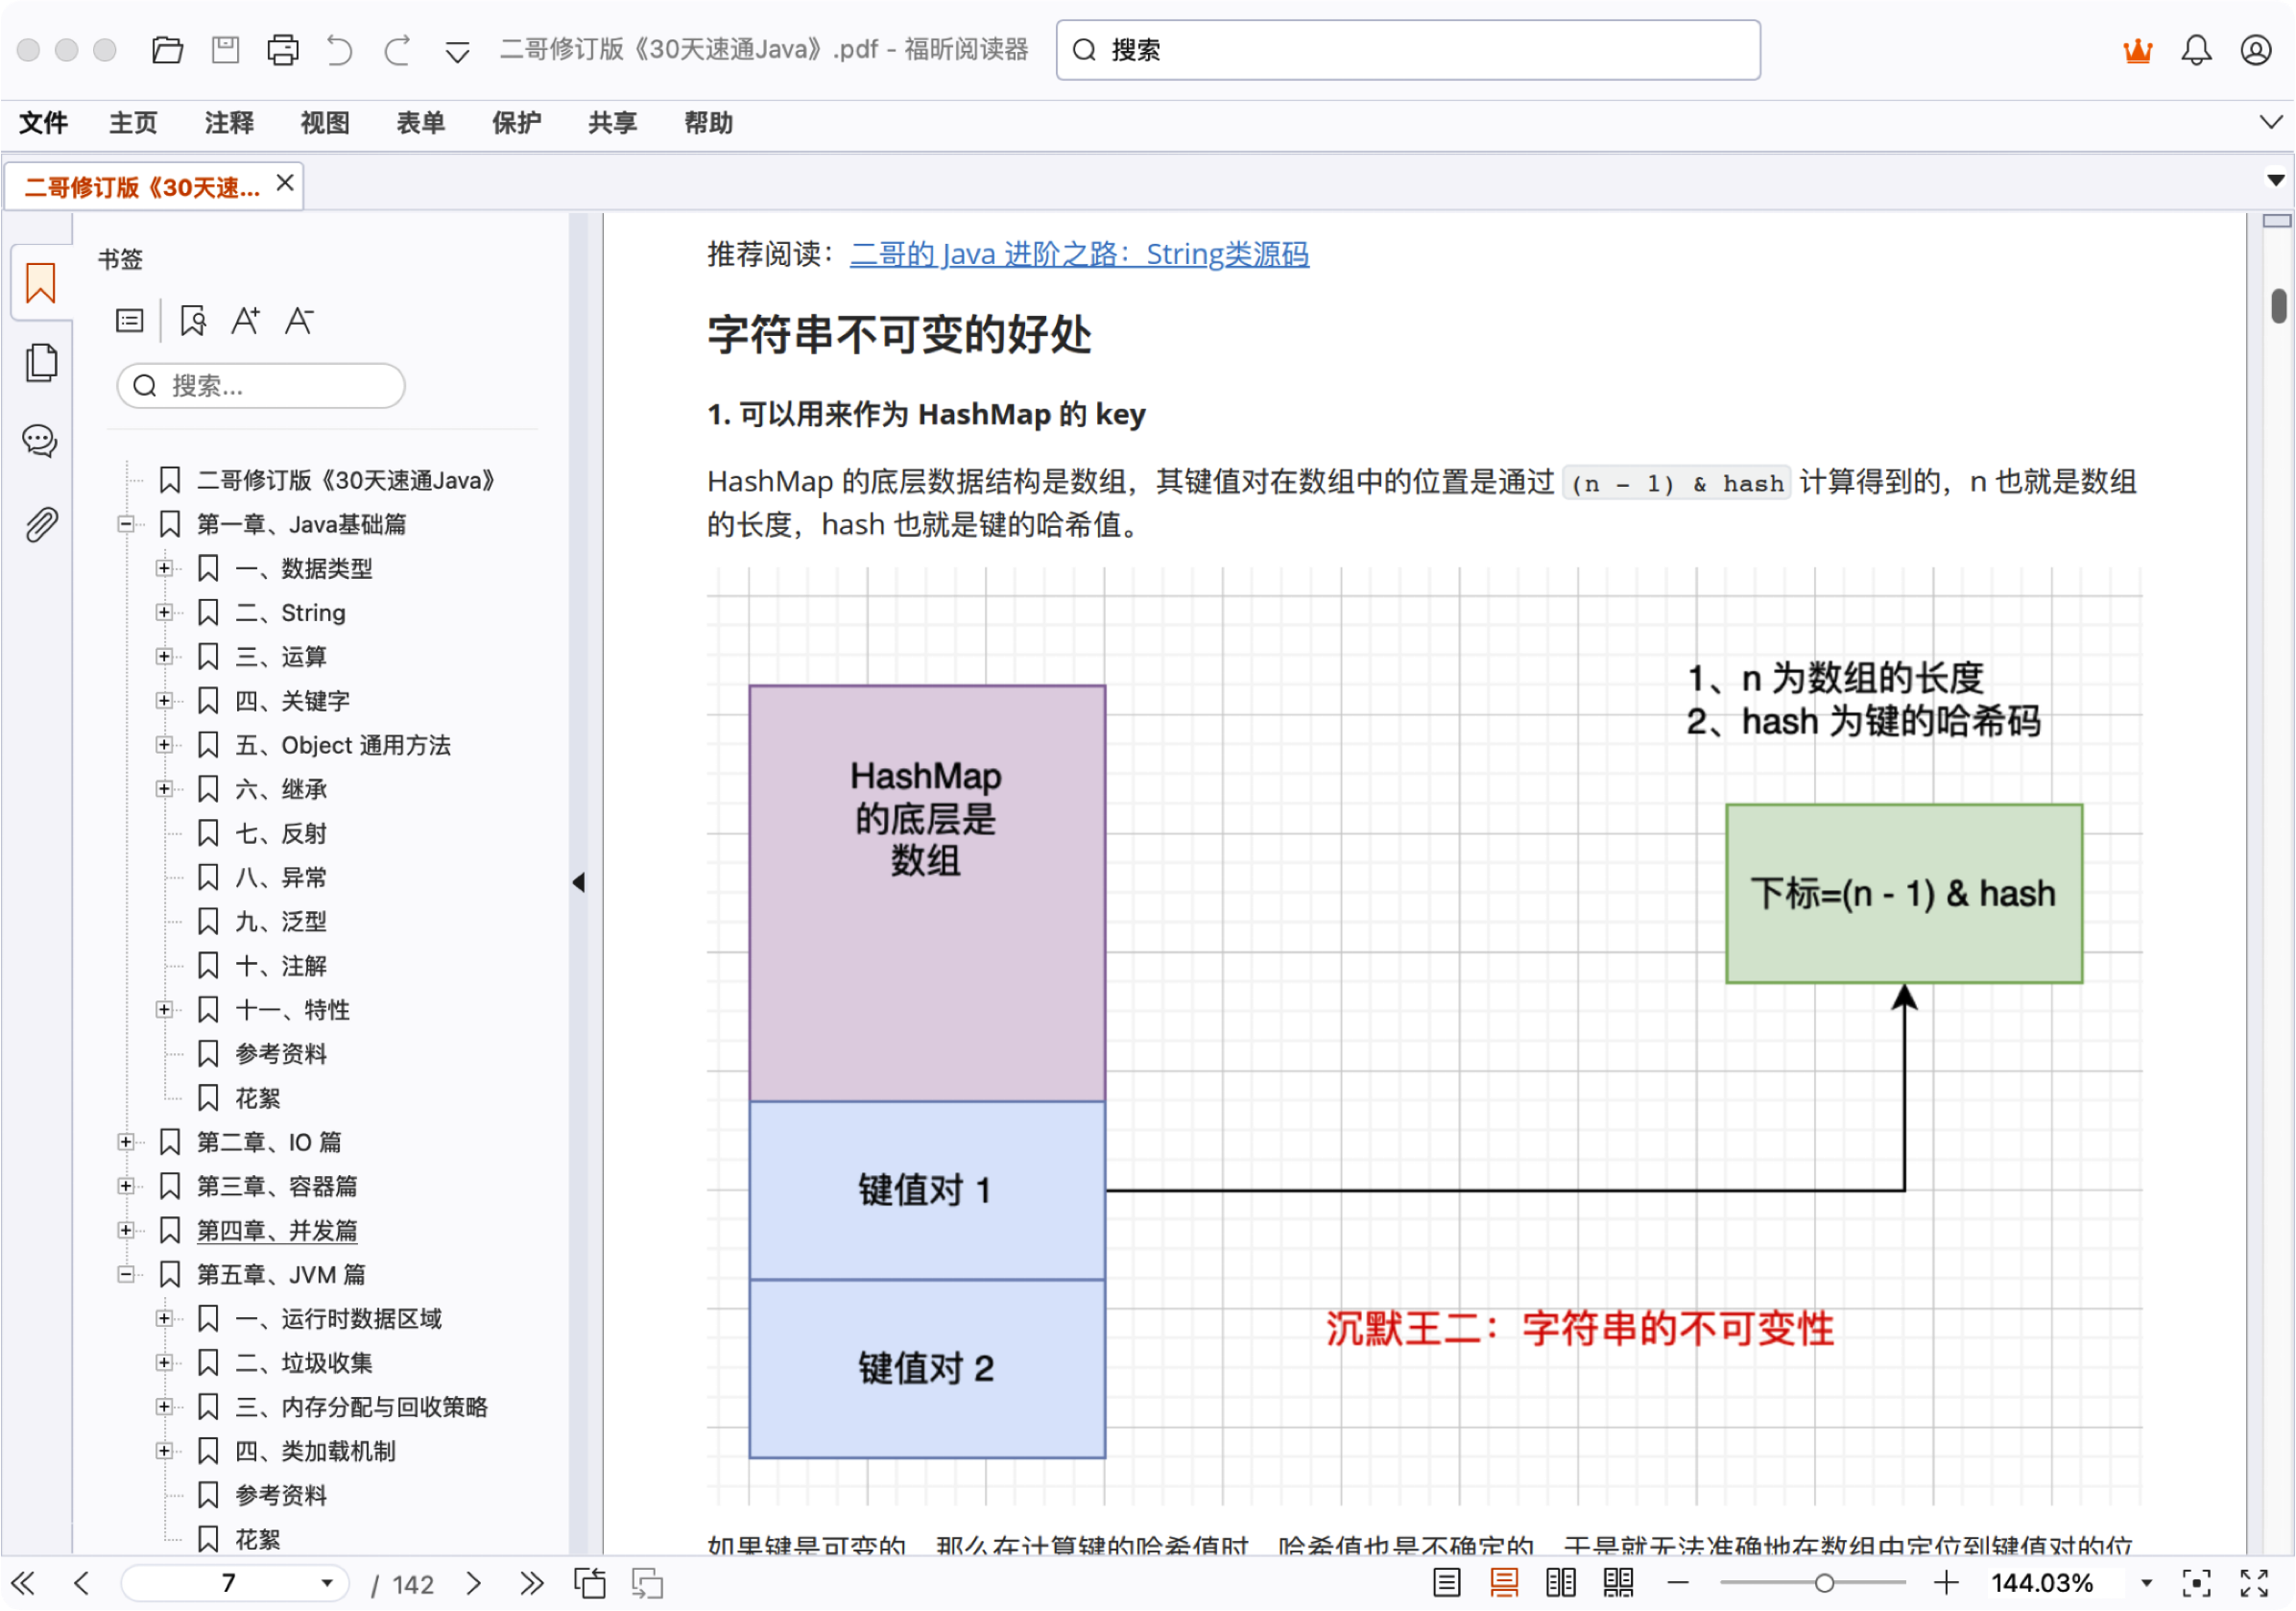The width and height of the screenshot is (2296, 1611).
Task: Enable continuous page view mode
Action: (x=1503, y=1582)
